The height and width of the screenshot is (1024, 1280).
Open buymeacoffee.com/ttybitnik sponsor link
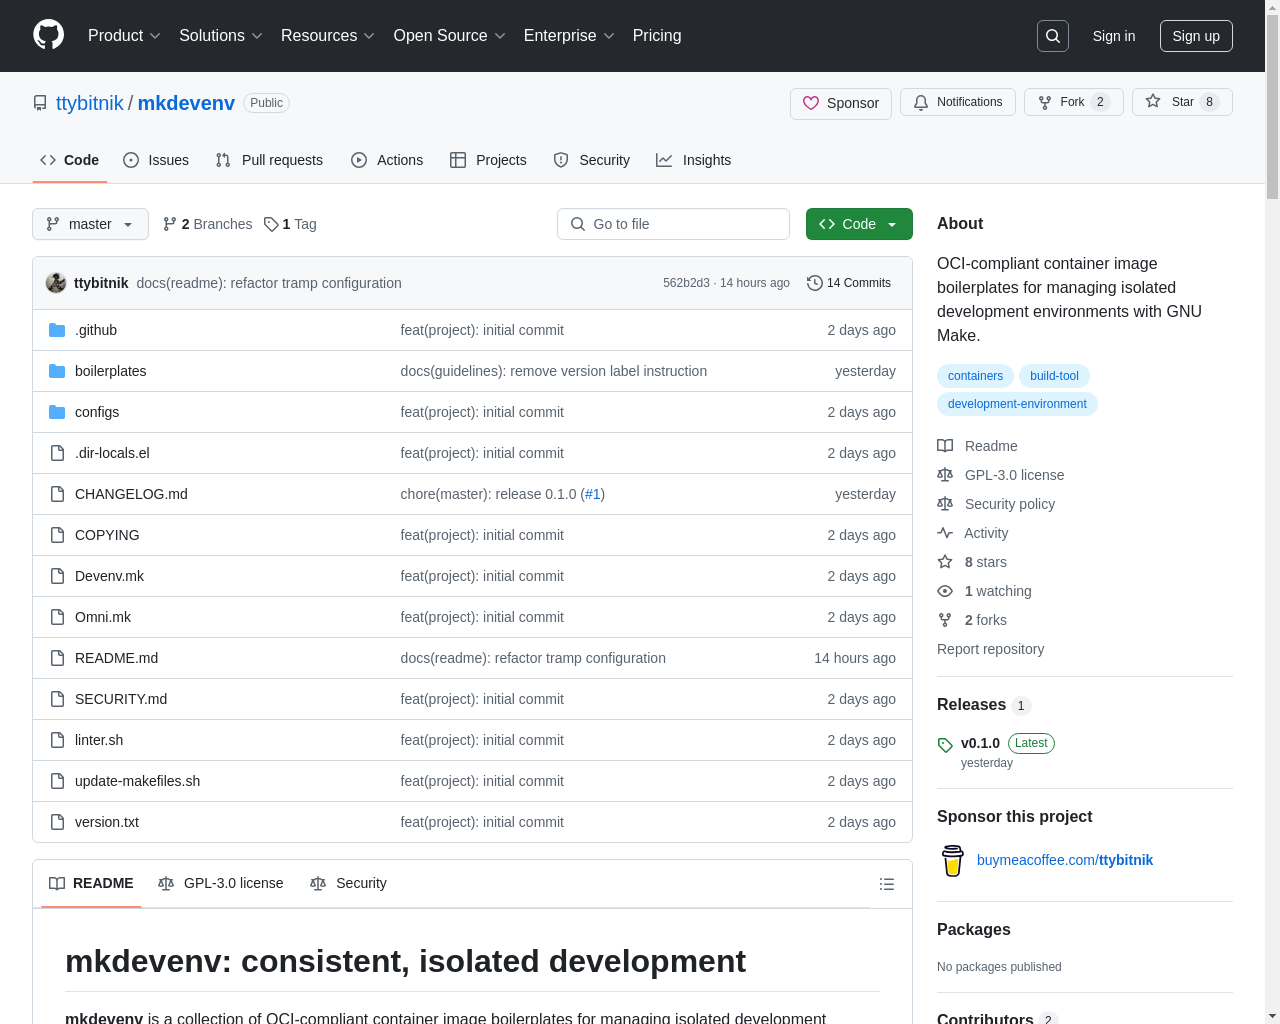pyautogui.click(x=1065, y=860)
